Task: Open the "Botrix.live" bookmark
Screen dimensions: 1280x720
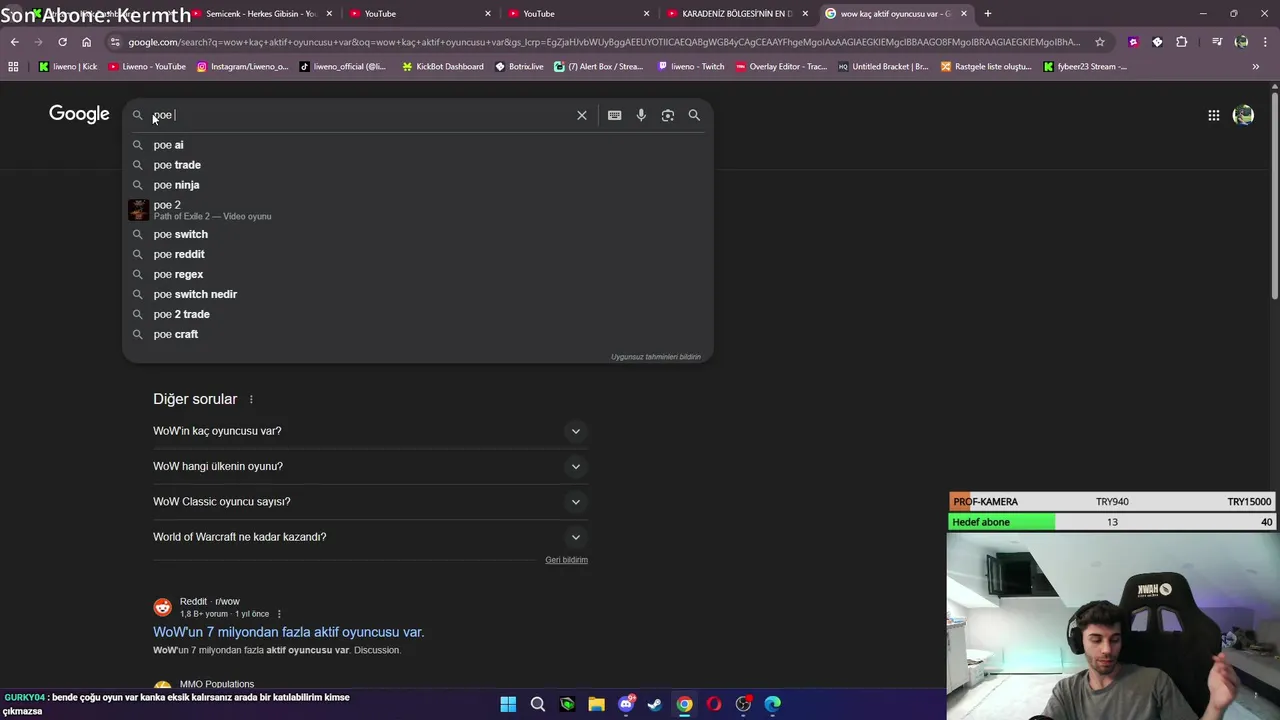Action: point(519,66)
